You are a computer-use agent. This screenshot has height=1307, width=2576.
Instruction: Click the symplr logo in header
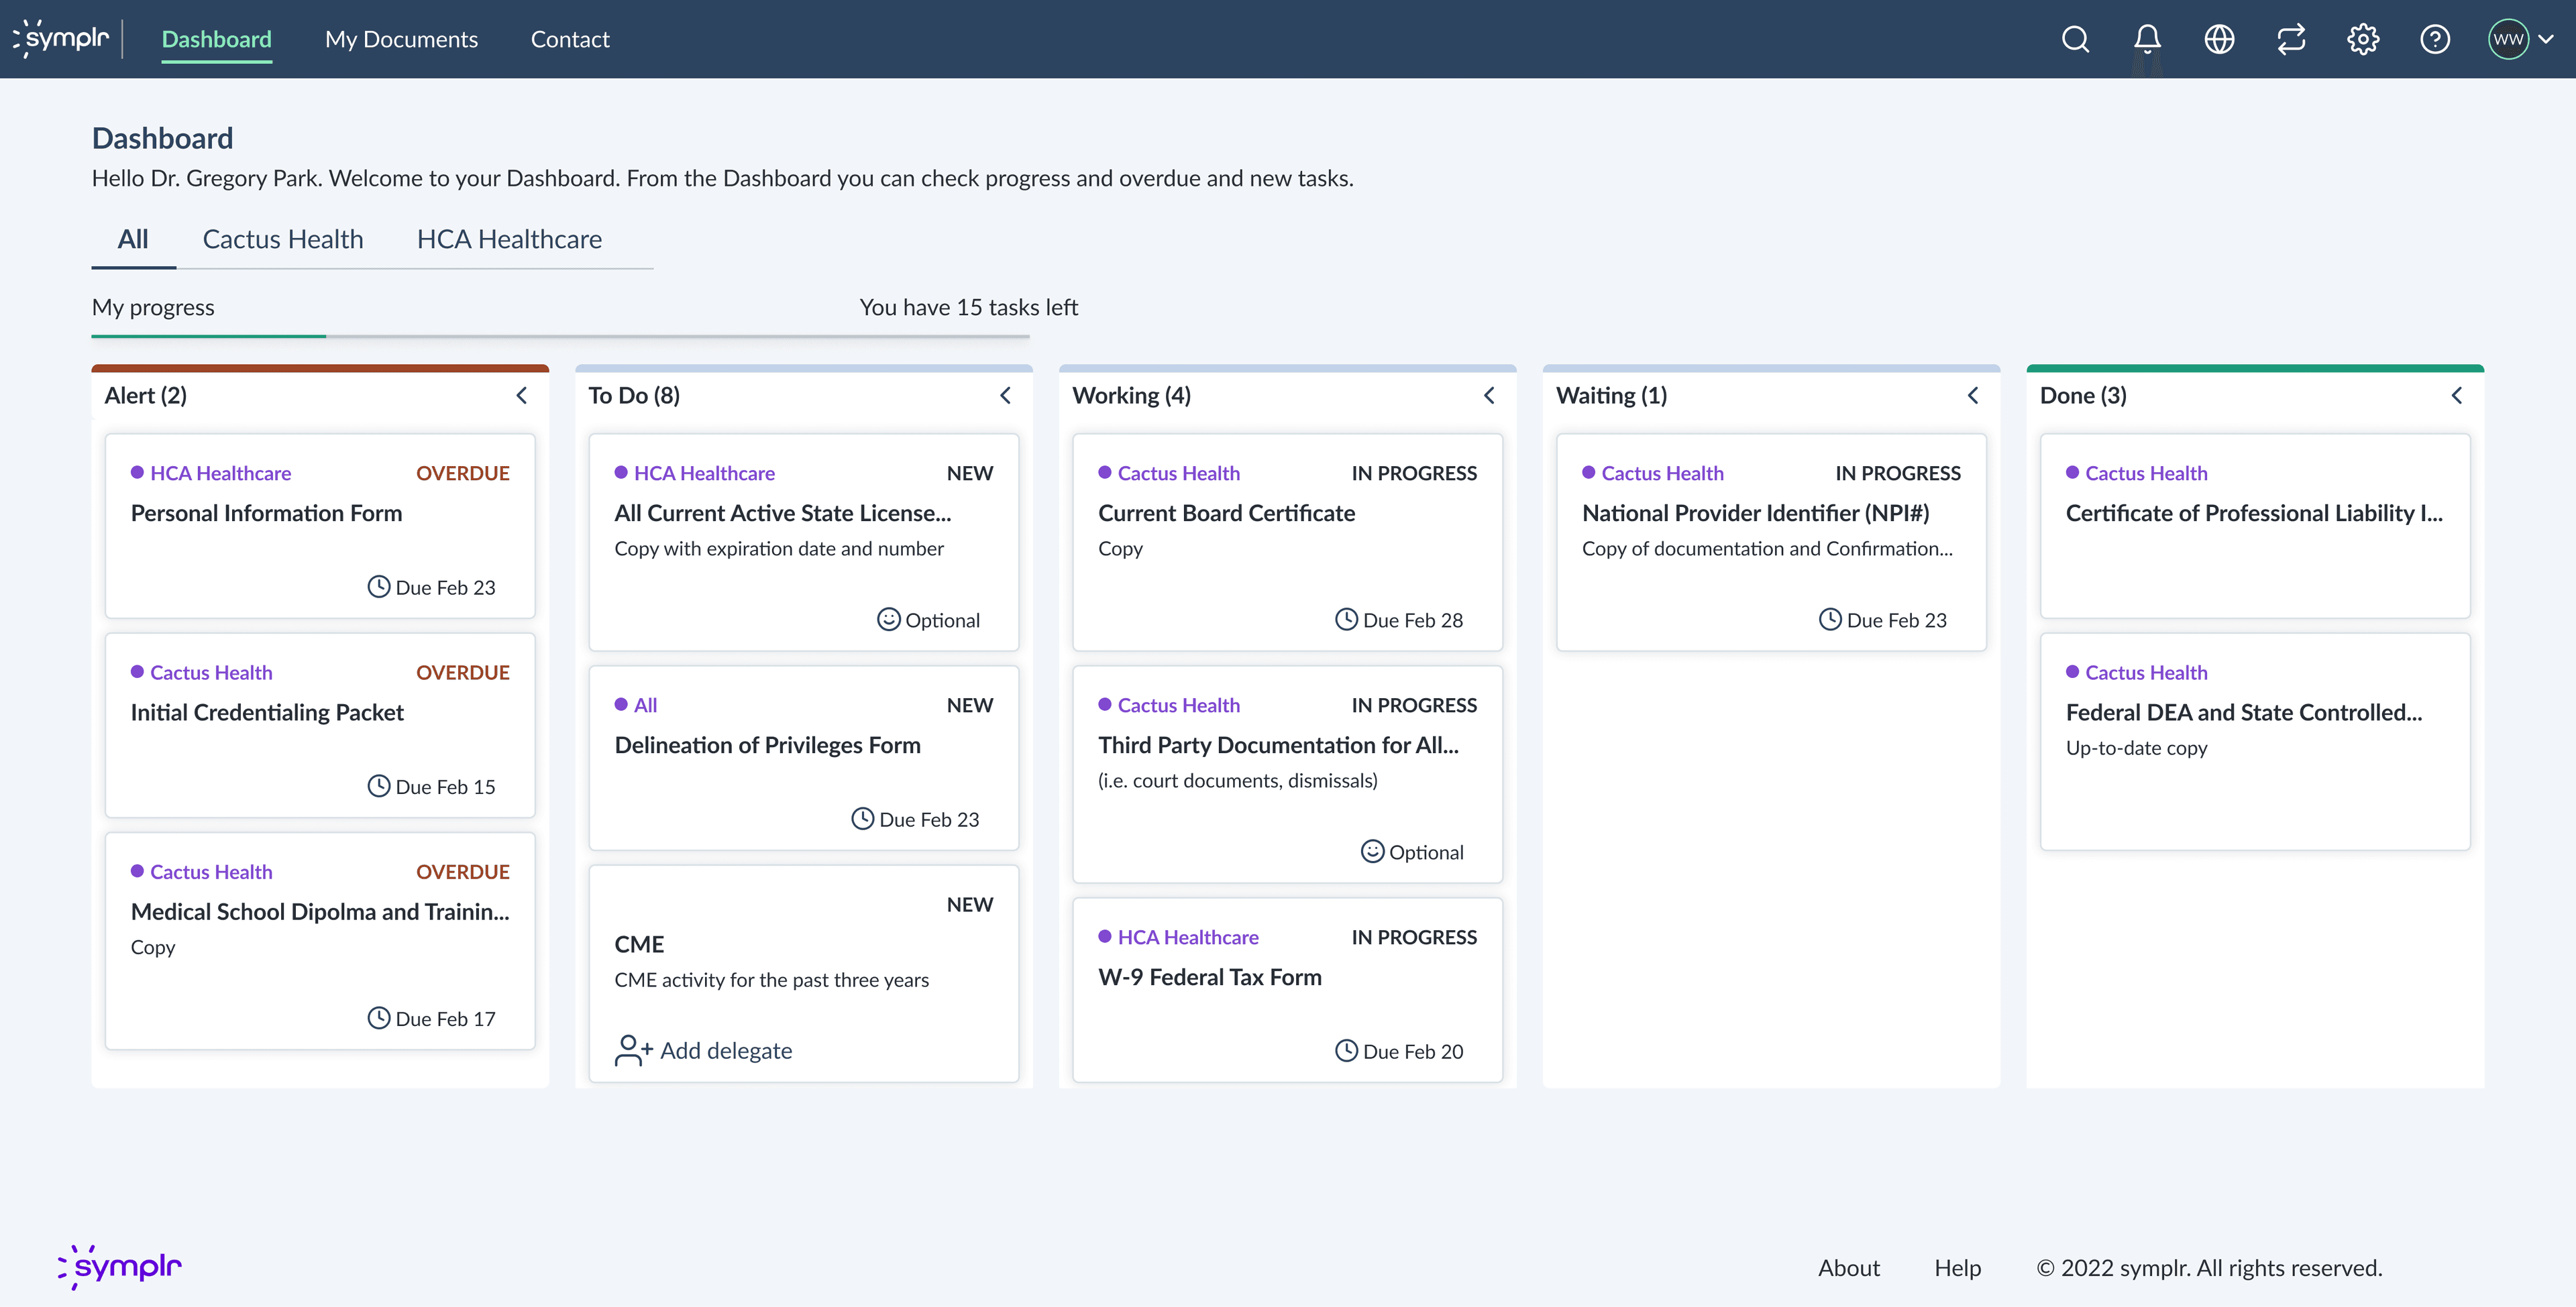point(62,38)
